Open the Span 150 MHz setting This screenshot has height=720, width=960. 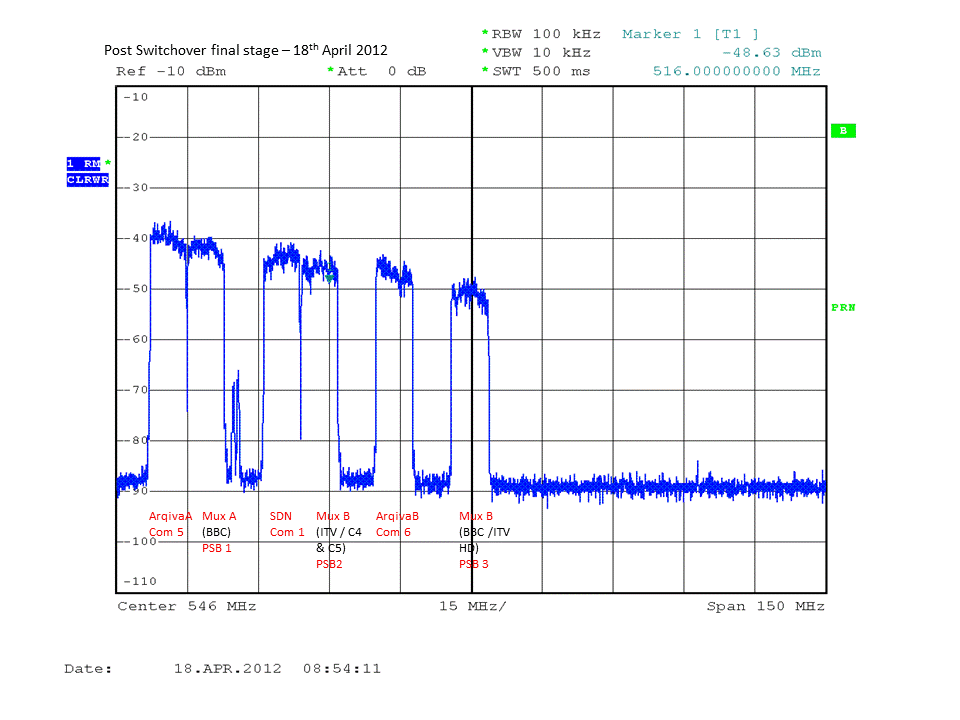(x=764, y=605)
